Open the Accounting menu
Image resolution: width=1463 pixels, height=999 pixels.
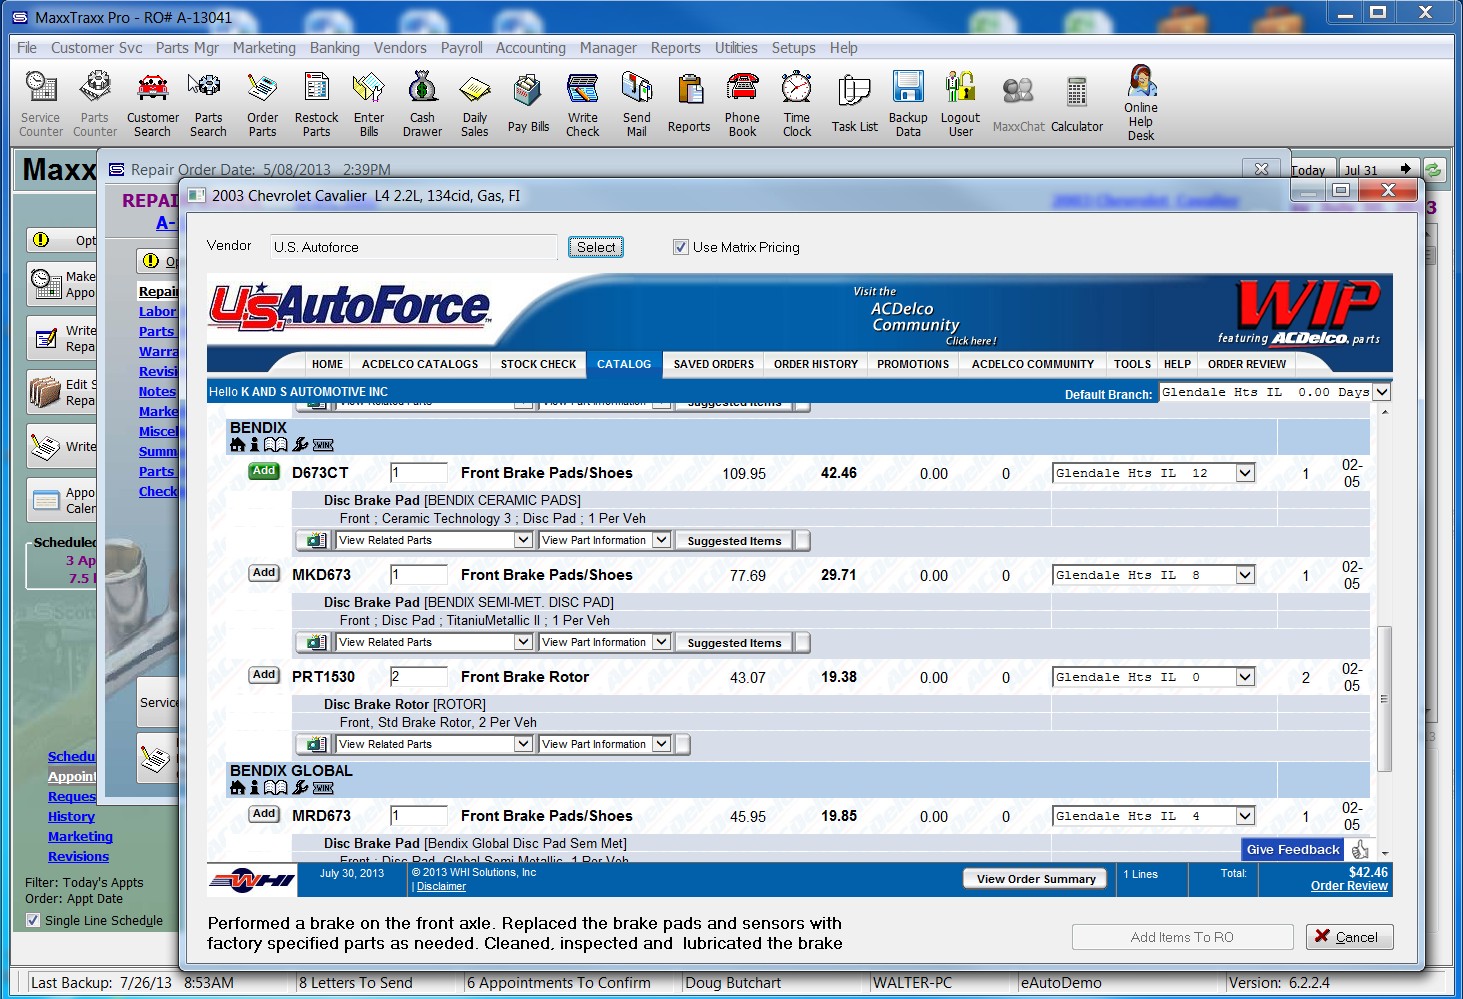530,48
